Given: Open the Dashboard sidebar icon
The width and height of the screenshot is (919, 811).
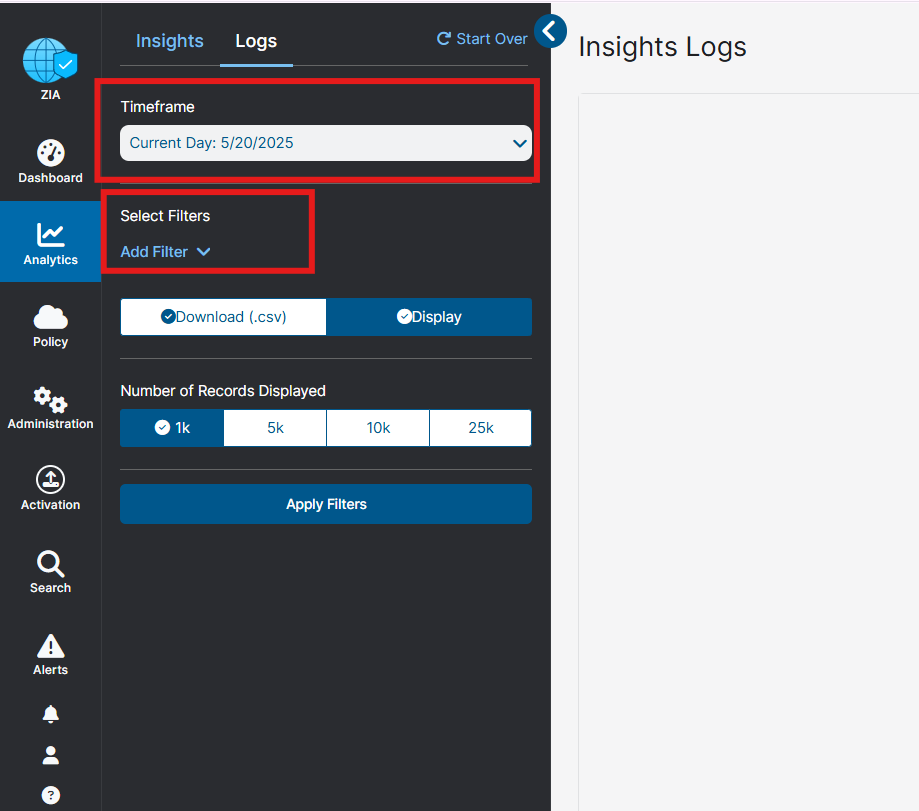Looking at the screenshot, I should 50,154.
